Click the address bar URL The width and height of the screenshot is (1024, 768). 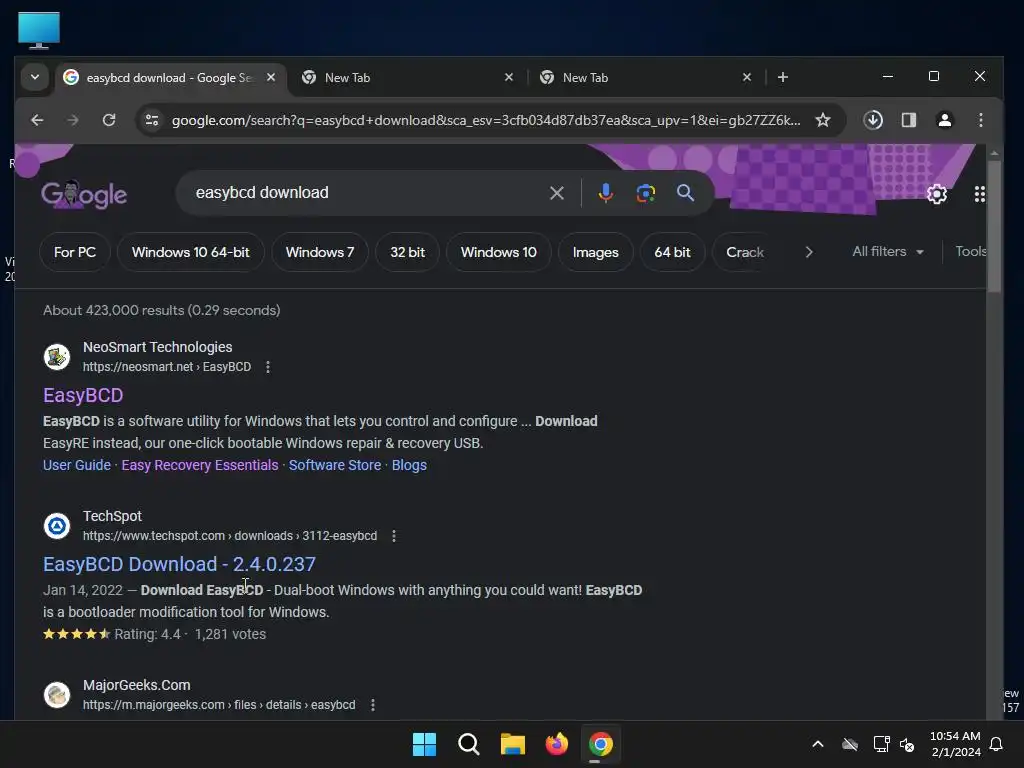pyautogui.click(x=486, y=120)
